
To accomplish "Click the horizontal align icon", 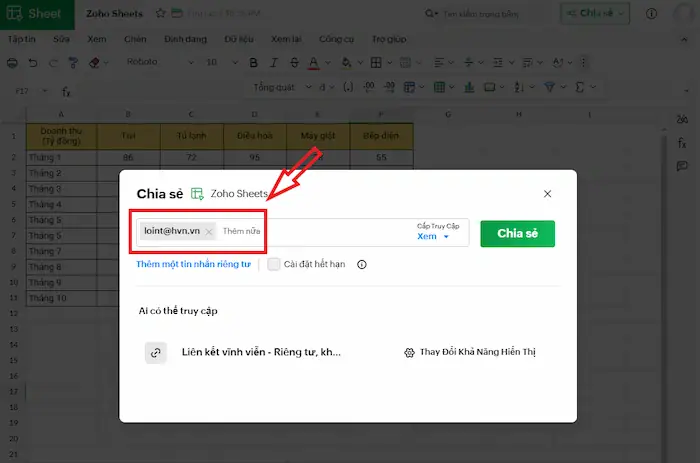I will [x=439, y=63].
